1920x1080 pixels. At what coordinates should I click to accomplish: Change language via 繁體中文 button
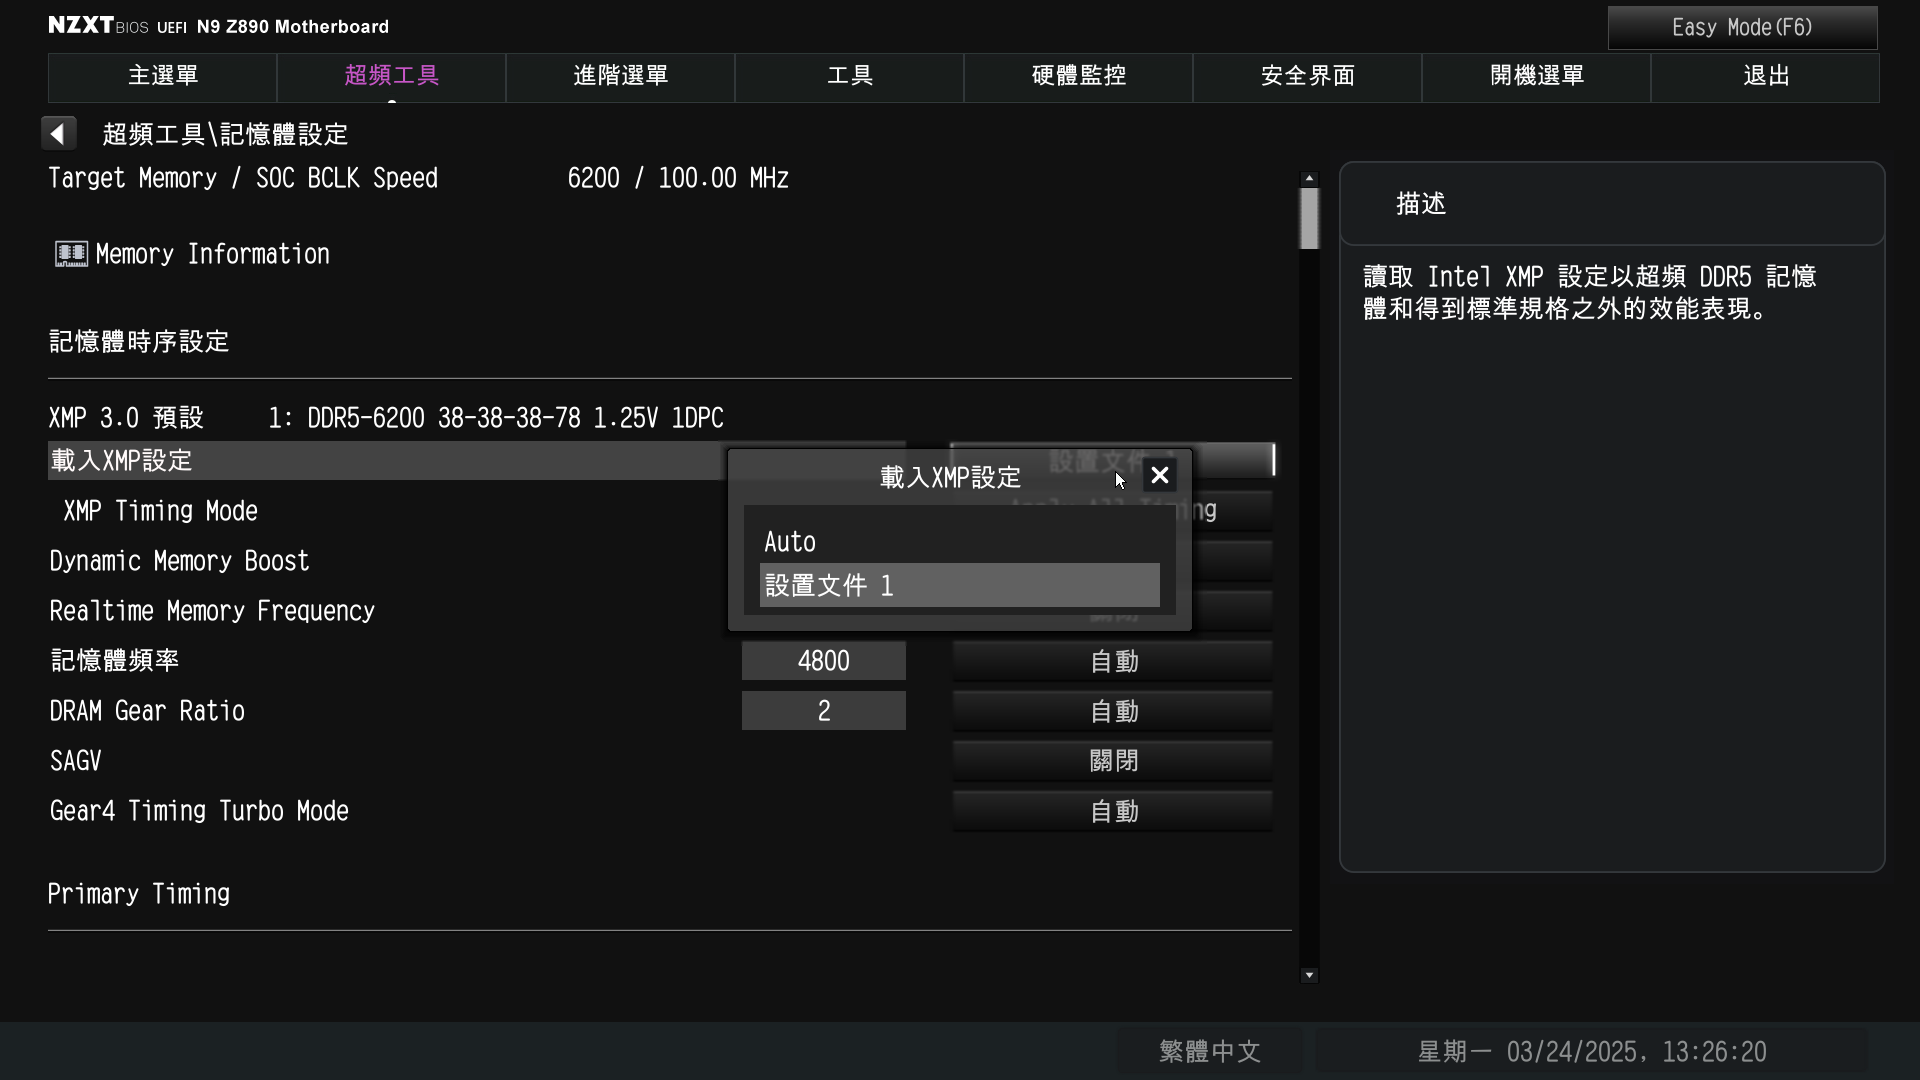[x=1210, y=1052]
